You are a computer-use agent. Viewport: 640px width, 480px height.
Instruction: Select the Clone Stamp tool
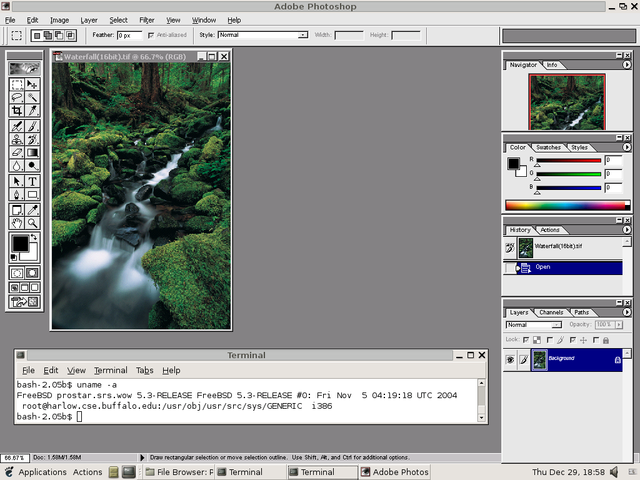[x=17, y=139]
